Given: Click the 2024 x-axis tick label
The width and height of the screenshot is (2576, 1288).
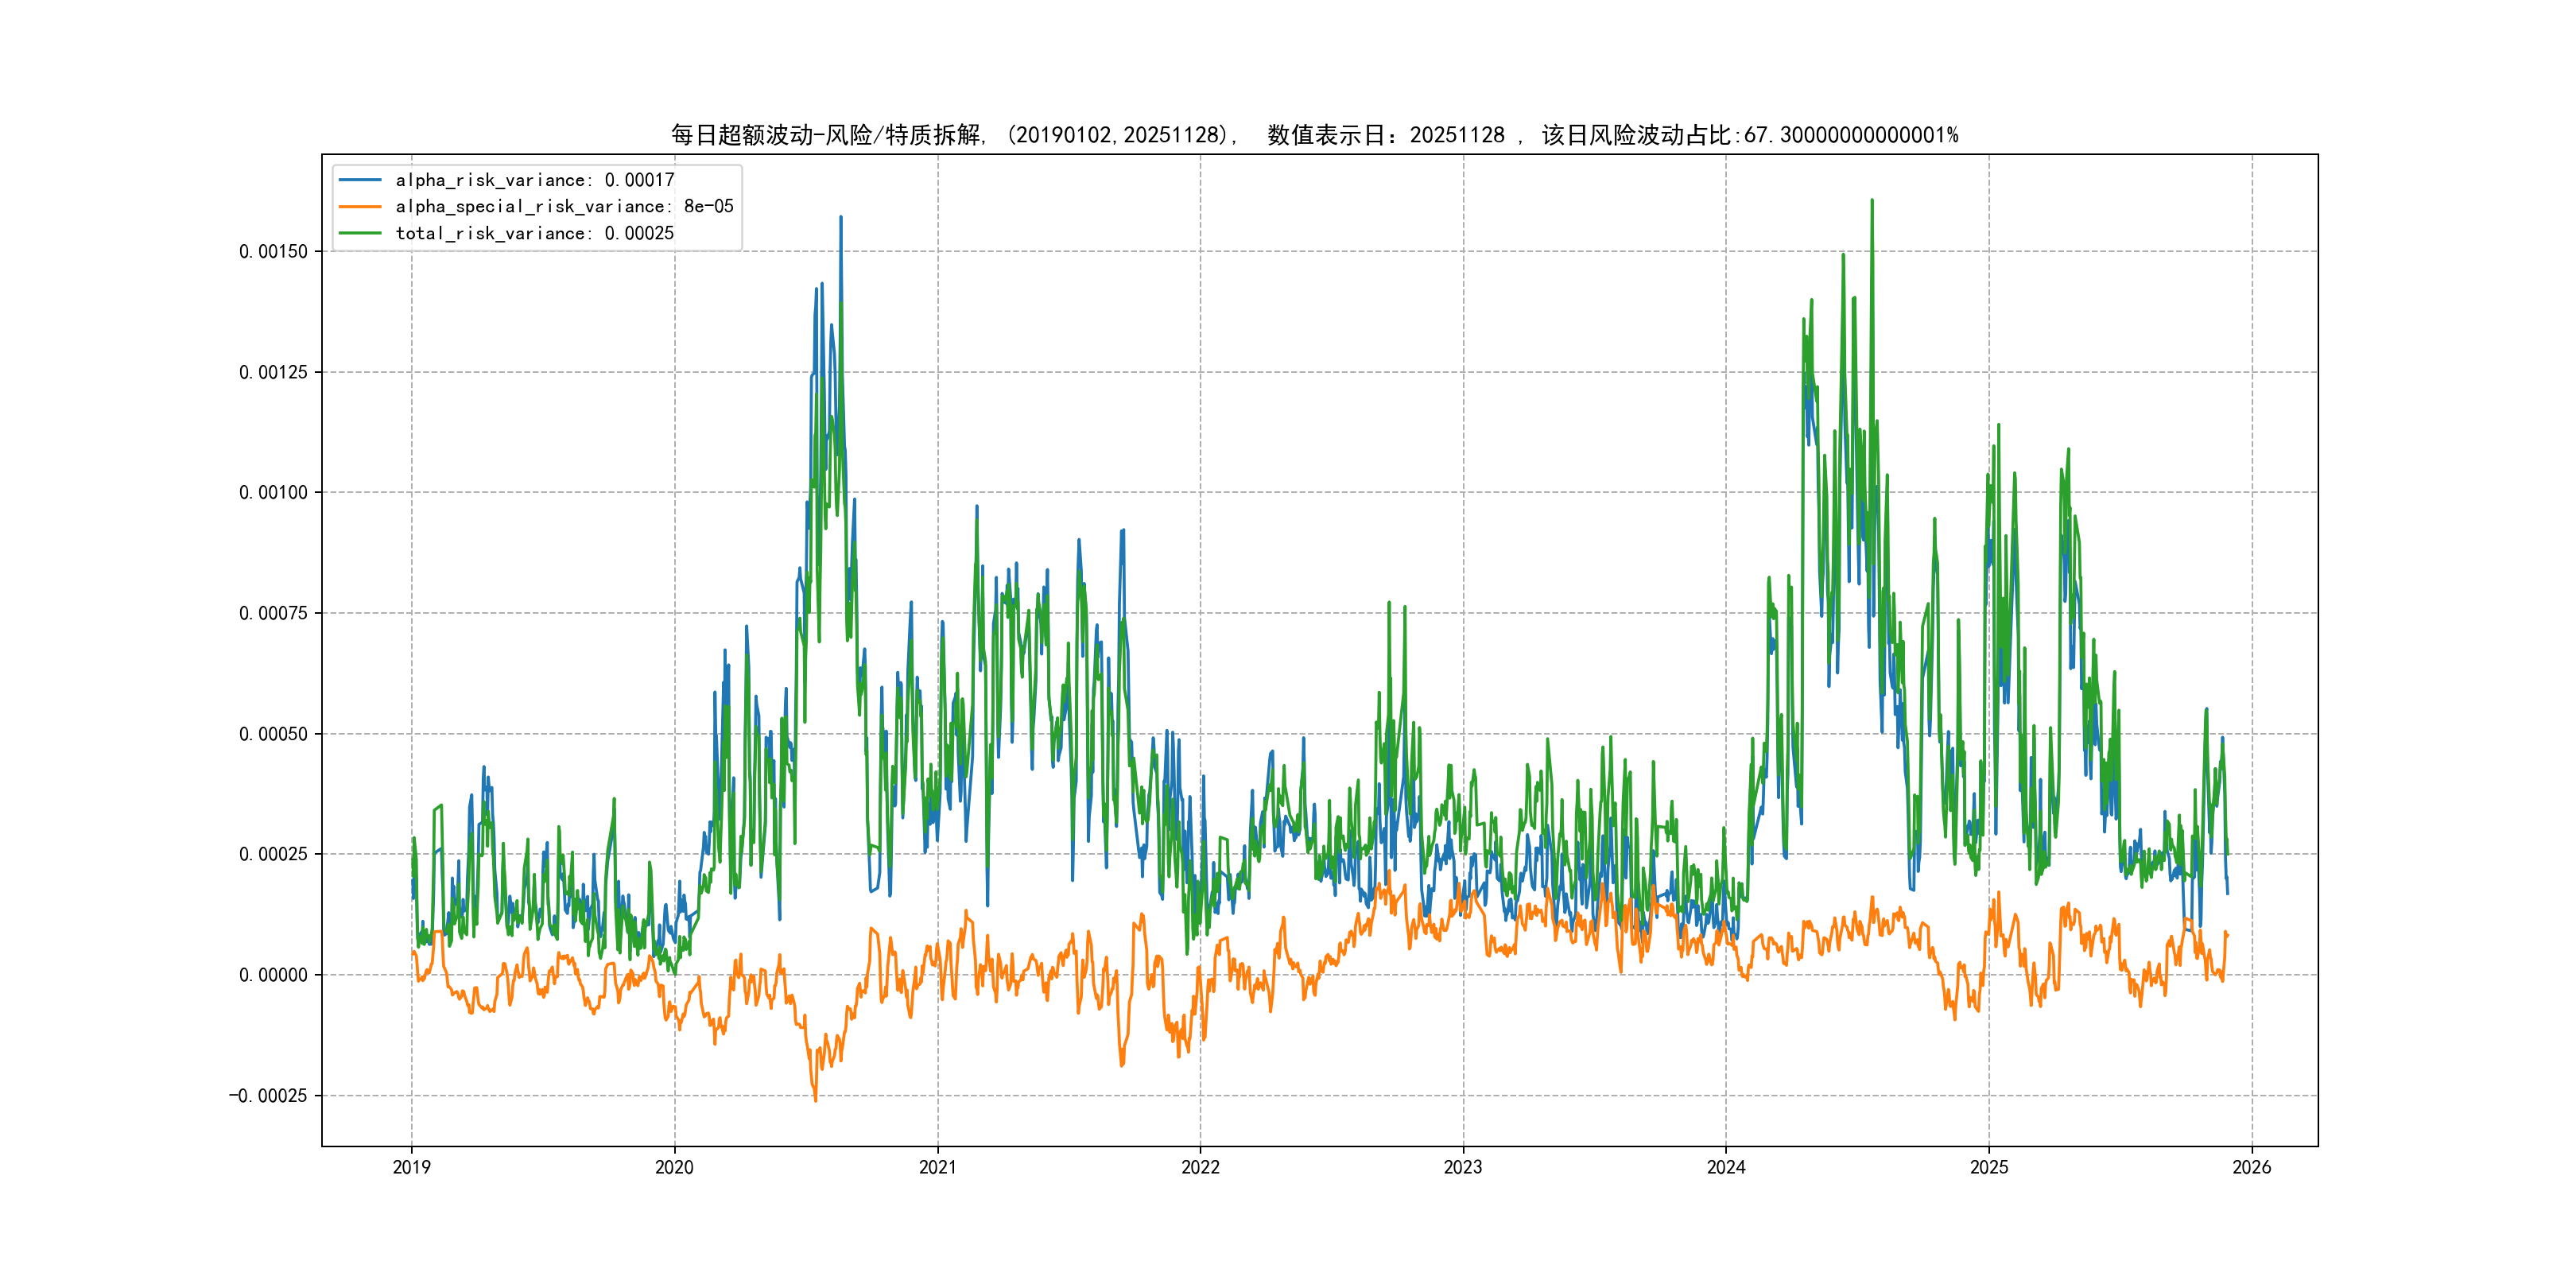Looking at the screenshot, I should coord(1726,1167).
